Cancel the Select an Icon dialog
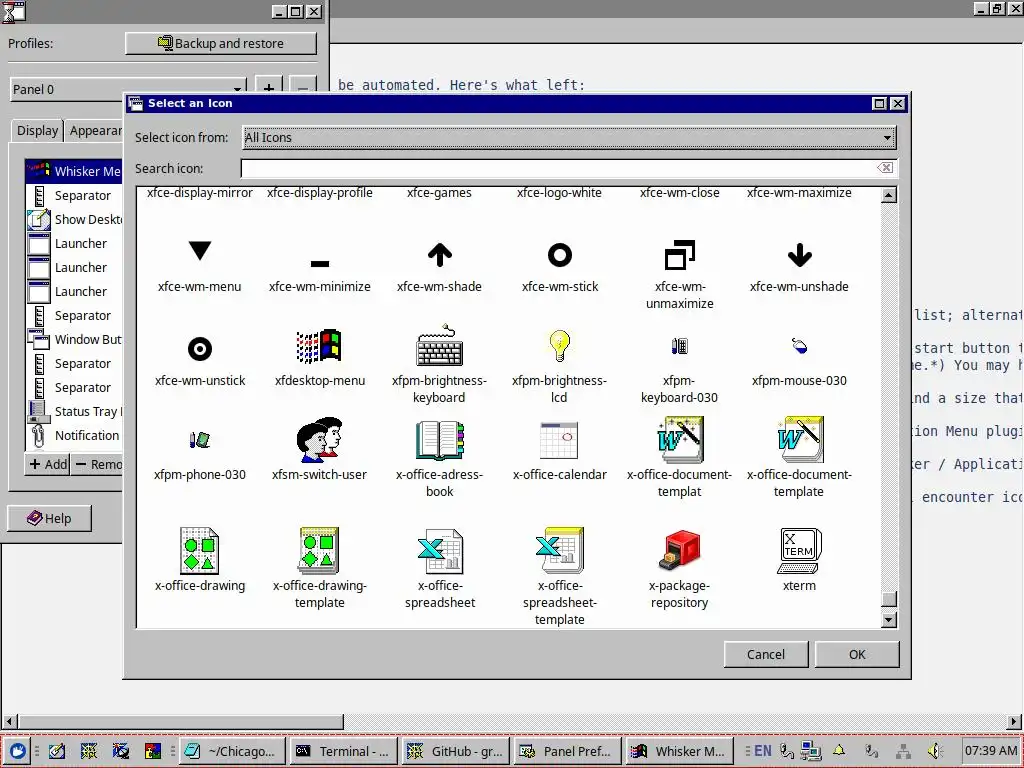This screenshot has height=768, width=1024. [766, 654]
